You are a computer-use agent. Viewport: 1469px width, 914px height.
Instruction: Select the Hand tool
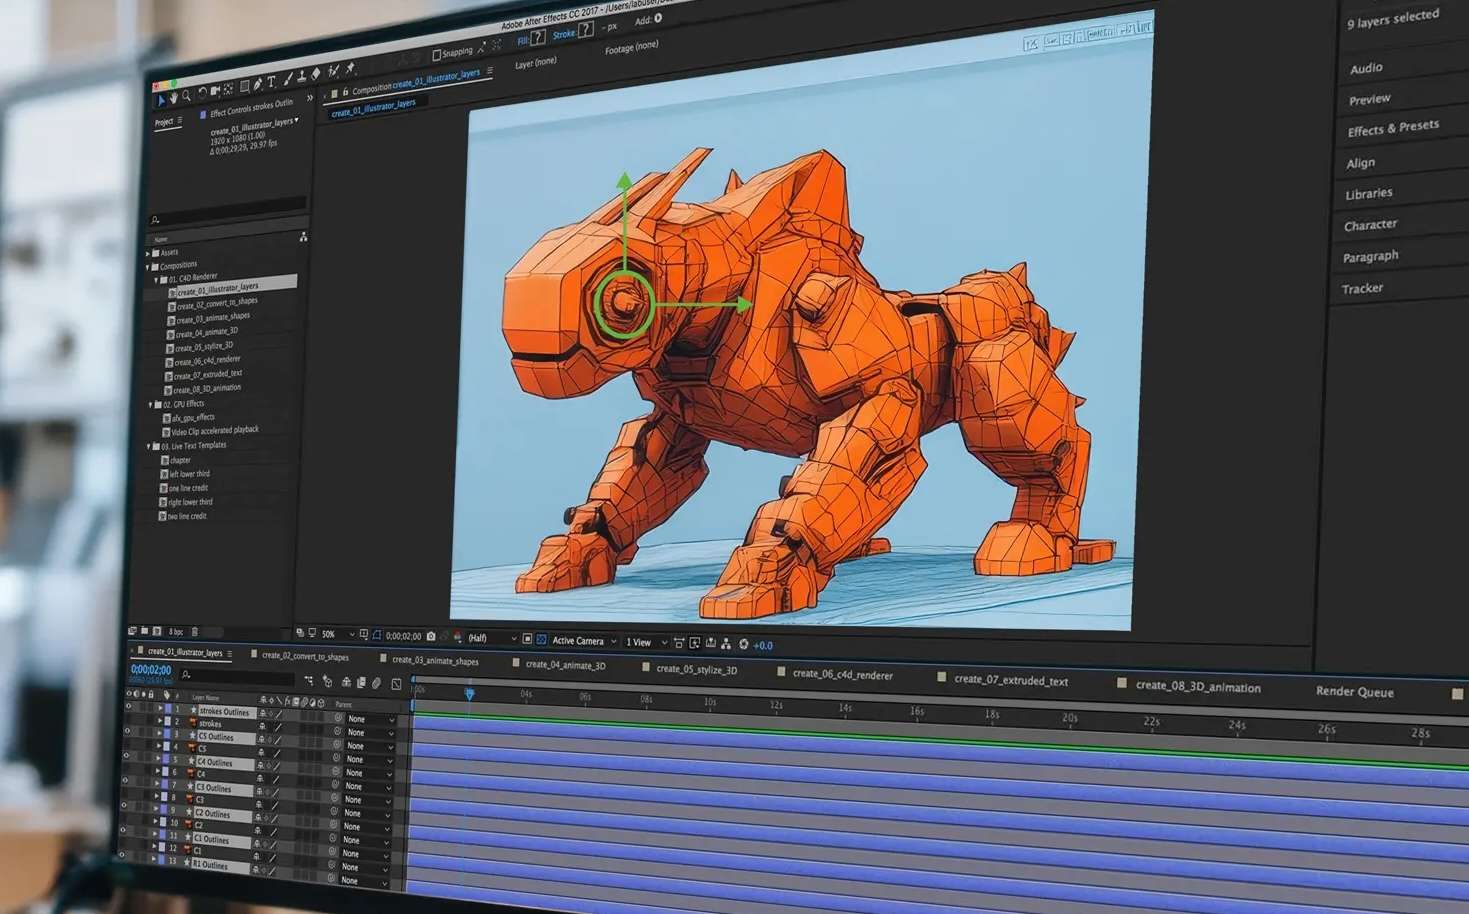[x=174, y=97]
